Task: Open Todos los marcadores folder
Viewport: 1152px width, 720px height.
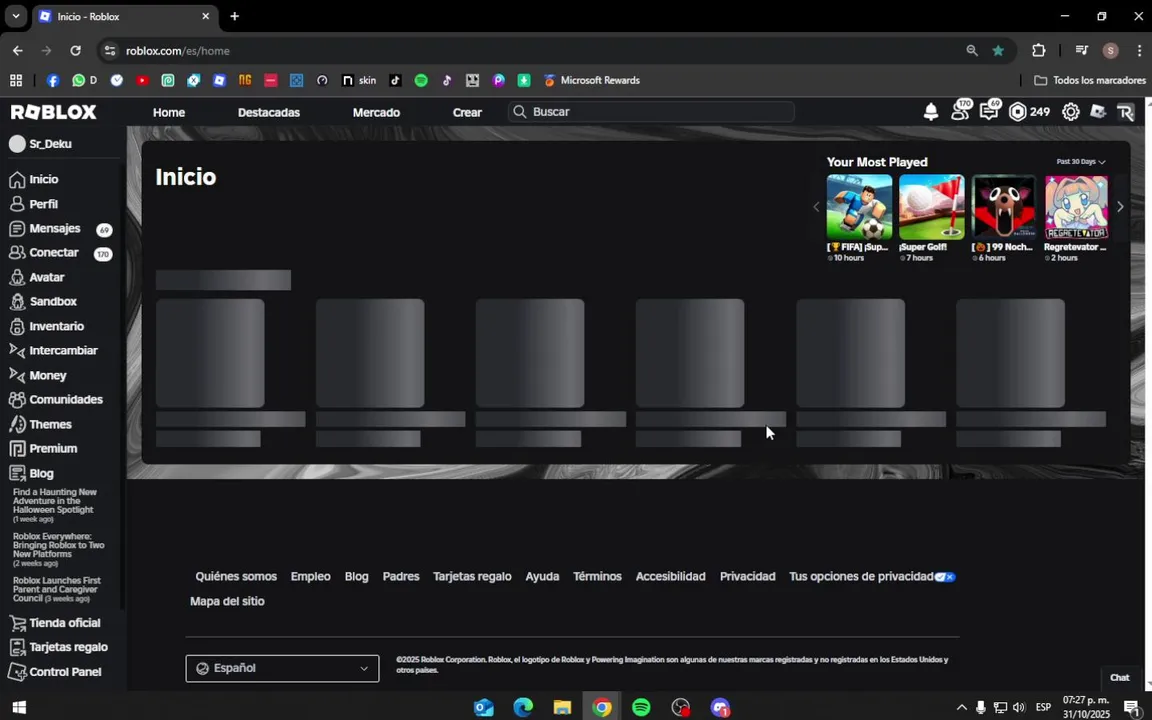Action: pyautogui.click(x=1090, y=81)
